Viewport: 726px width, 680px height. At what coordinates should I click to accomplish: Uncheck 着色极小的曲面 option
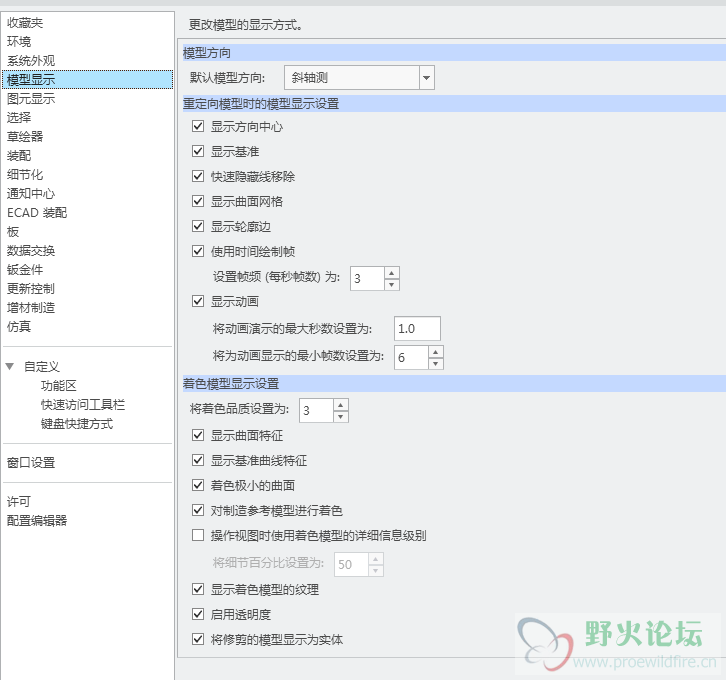click(198, 485)
